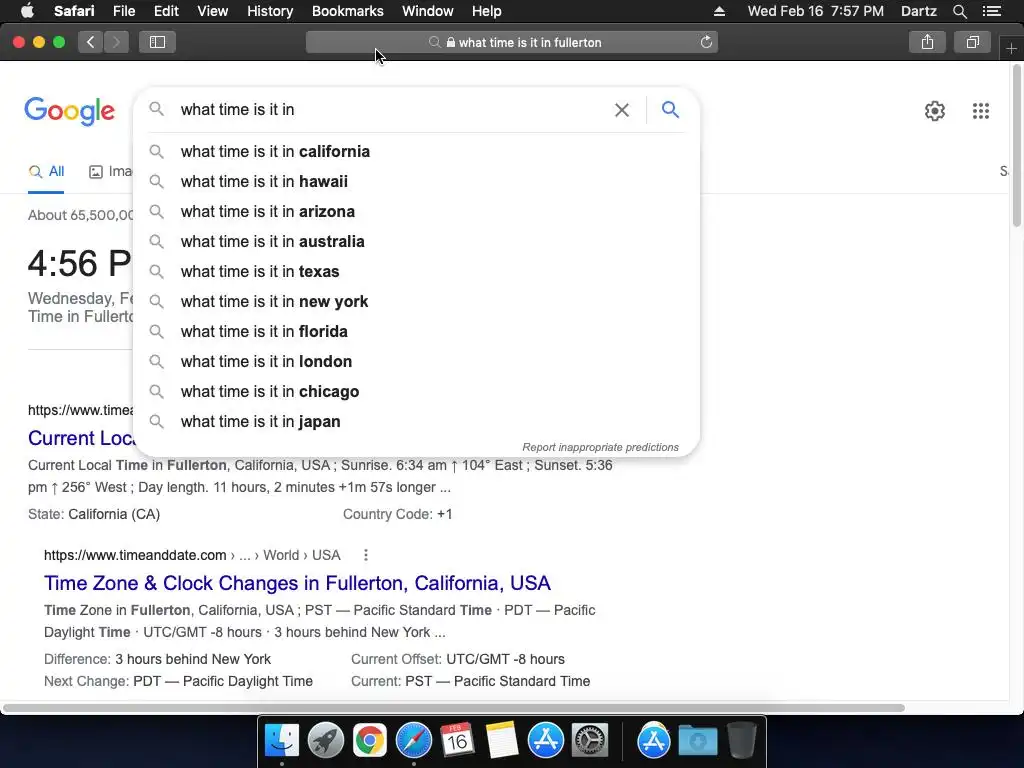Click 'Report inappropriate predictions' link
Image resolution: width=1024 pixels, height=768 pixels.
click(x=600, y=447)
